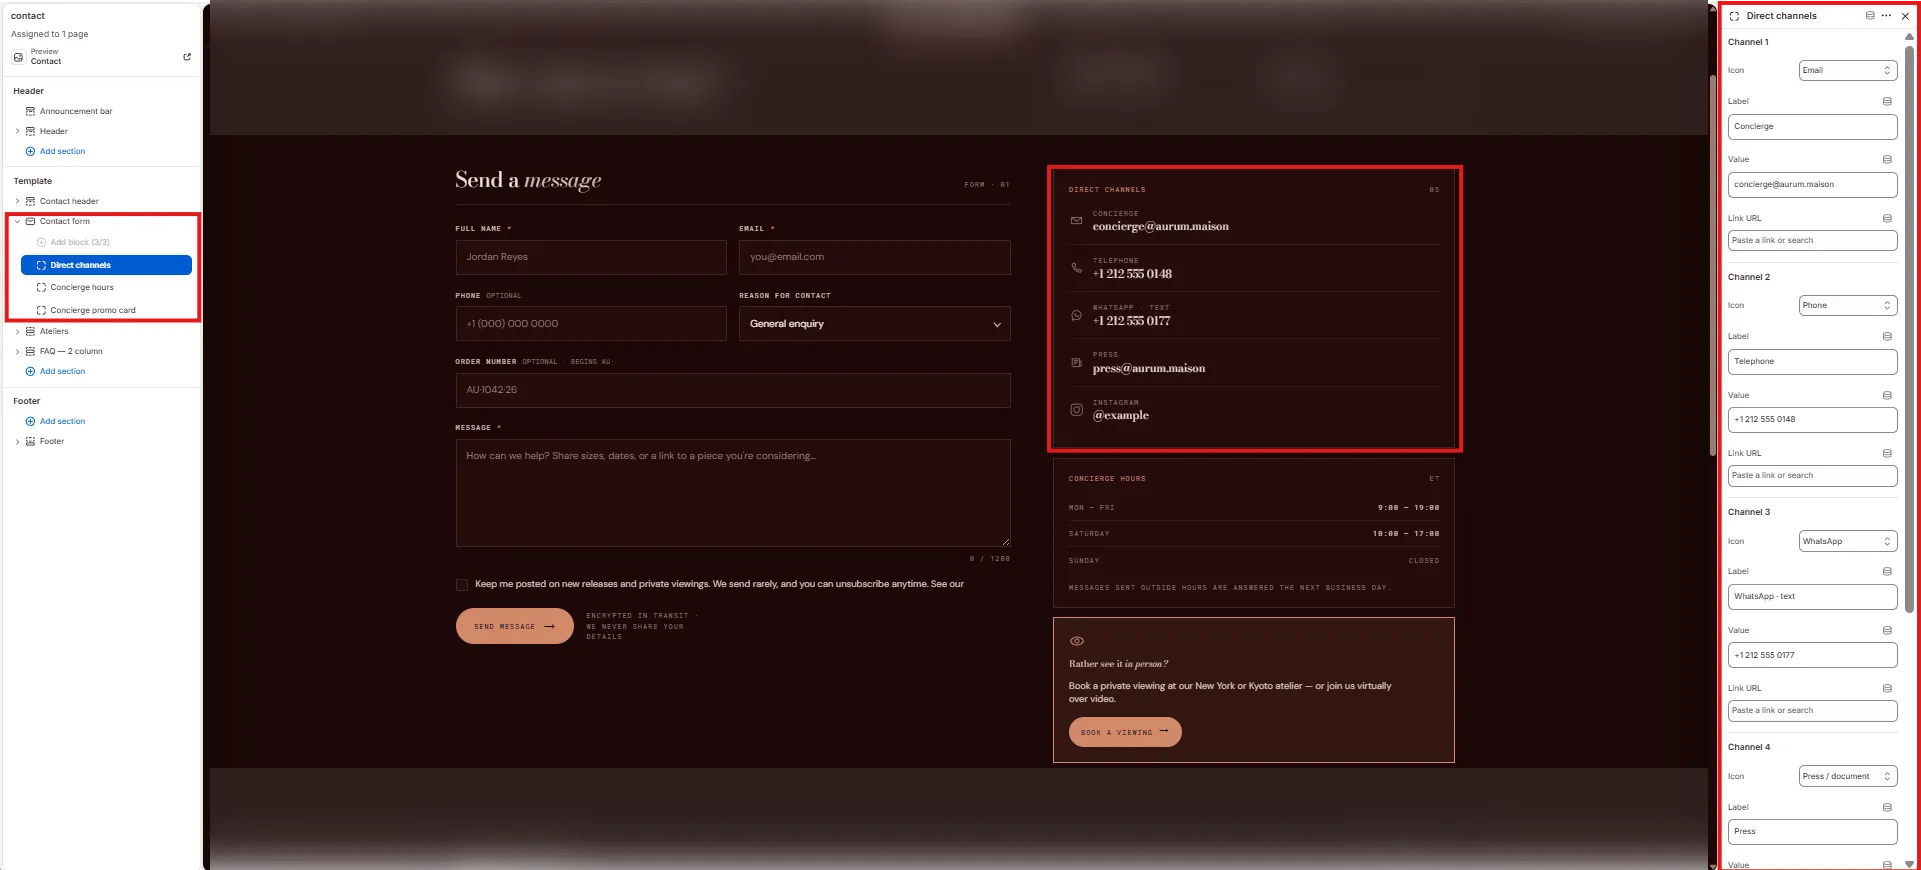Click the Channel 2 Value field +1 212 555 0148
This screenshot has height=870, width=1921.
click(x=1812, y=420)
